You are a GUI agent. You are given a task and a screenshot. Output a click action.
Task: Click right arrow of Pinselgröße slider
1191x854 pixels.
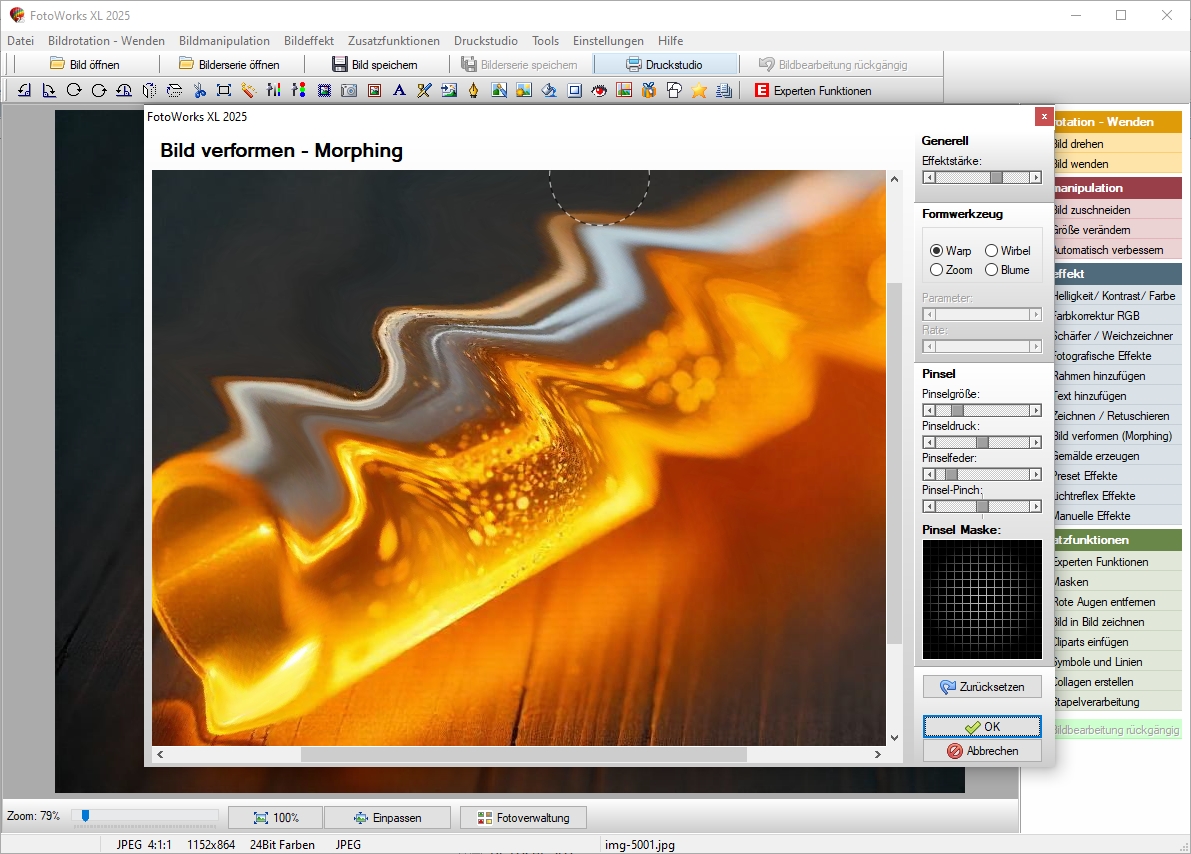1036,410
